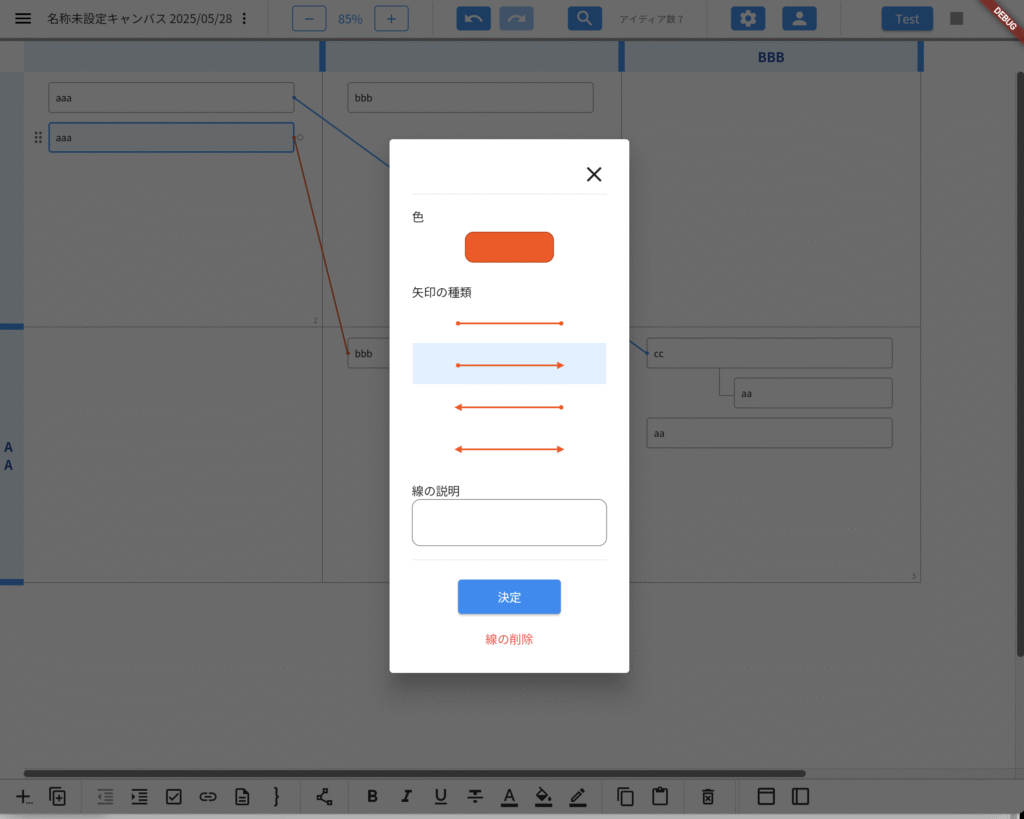Click the zoom in plus button
The width and height of the screenshot is (1024, 819).
click(x=391, y=18)
